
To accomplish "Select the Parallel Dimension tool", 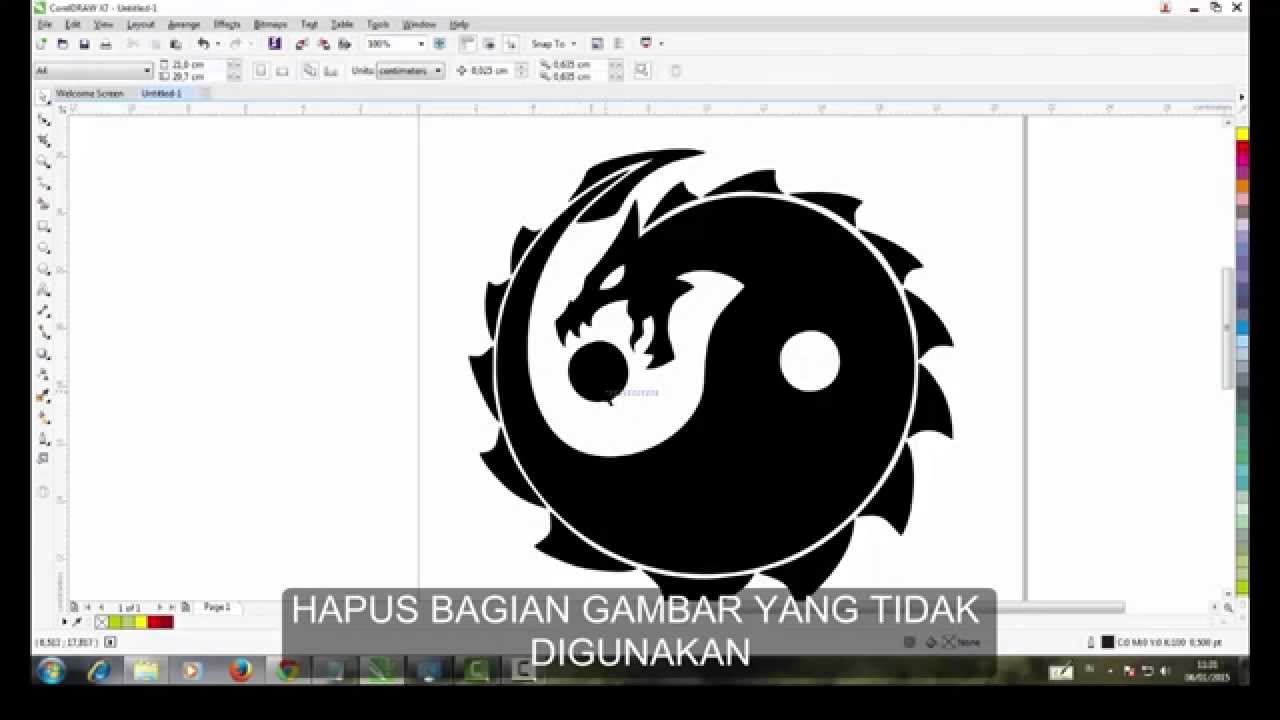I will click(44, 311).
